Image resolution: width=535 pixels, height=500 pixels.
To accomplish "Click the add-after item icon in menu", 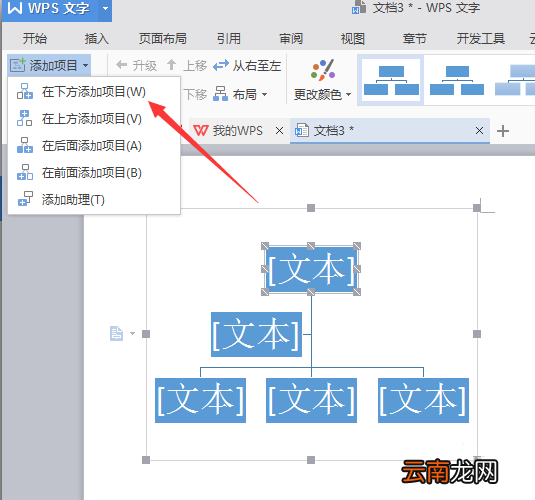I will [x=25, y=145].
